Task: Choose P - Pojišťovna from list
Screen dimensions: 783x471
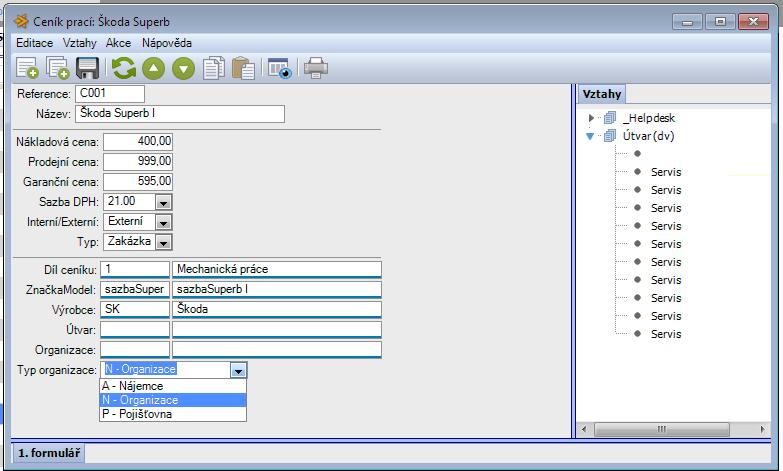Action: pyautogui.click(x=173, y=414)
